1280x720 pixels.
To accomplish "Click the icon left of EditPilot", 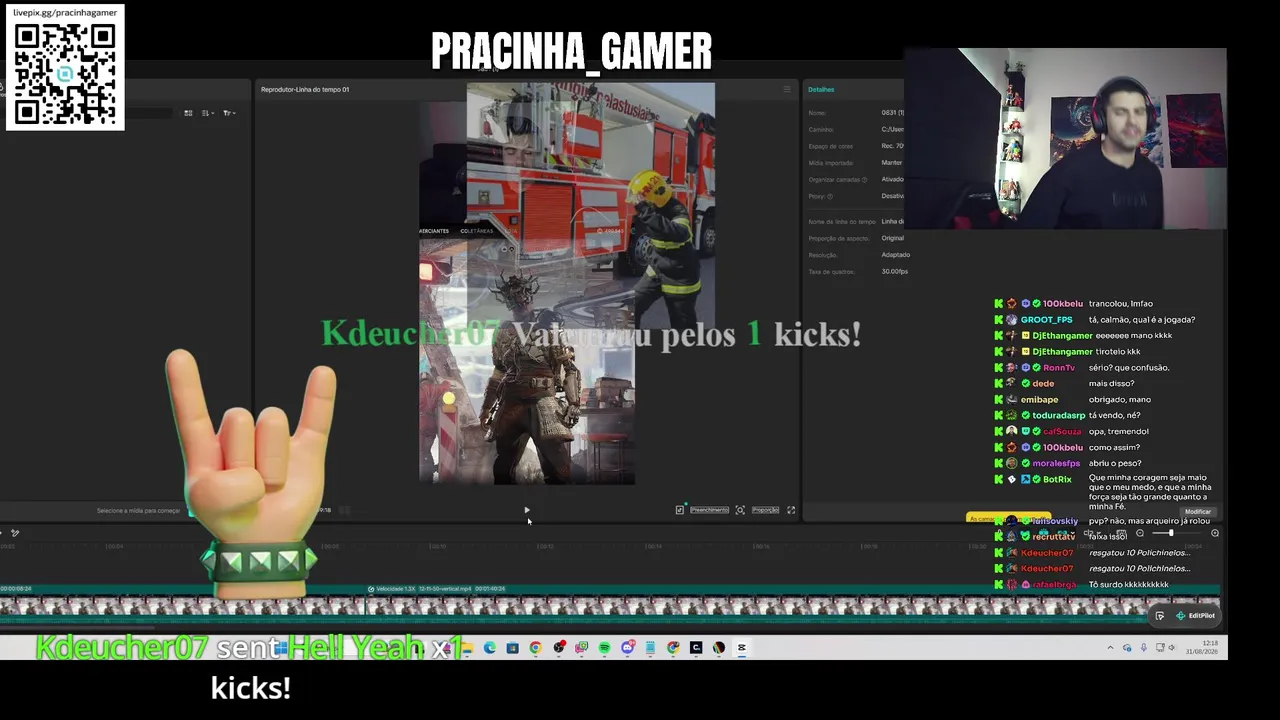I will tap(1160, 616).
